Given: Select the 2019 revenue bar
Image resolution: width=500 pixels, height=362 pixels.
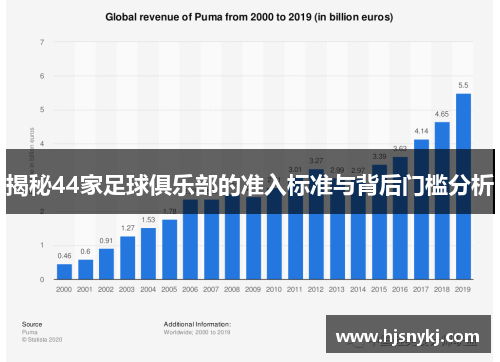Looking at the screenshot, I should [463, 187].
